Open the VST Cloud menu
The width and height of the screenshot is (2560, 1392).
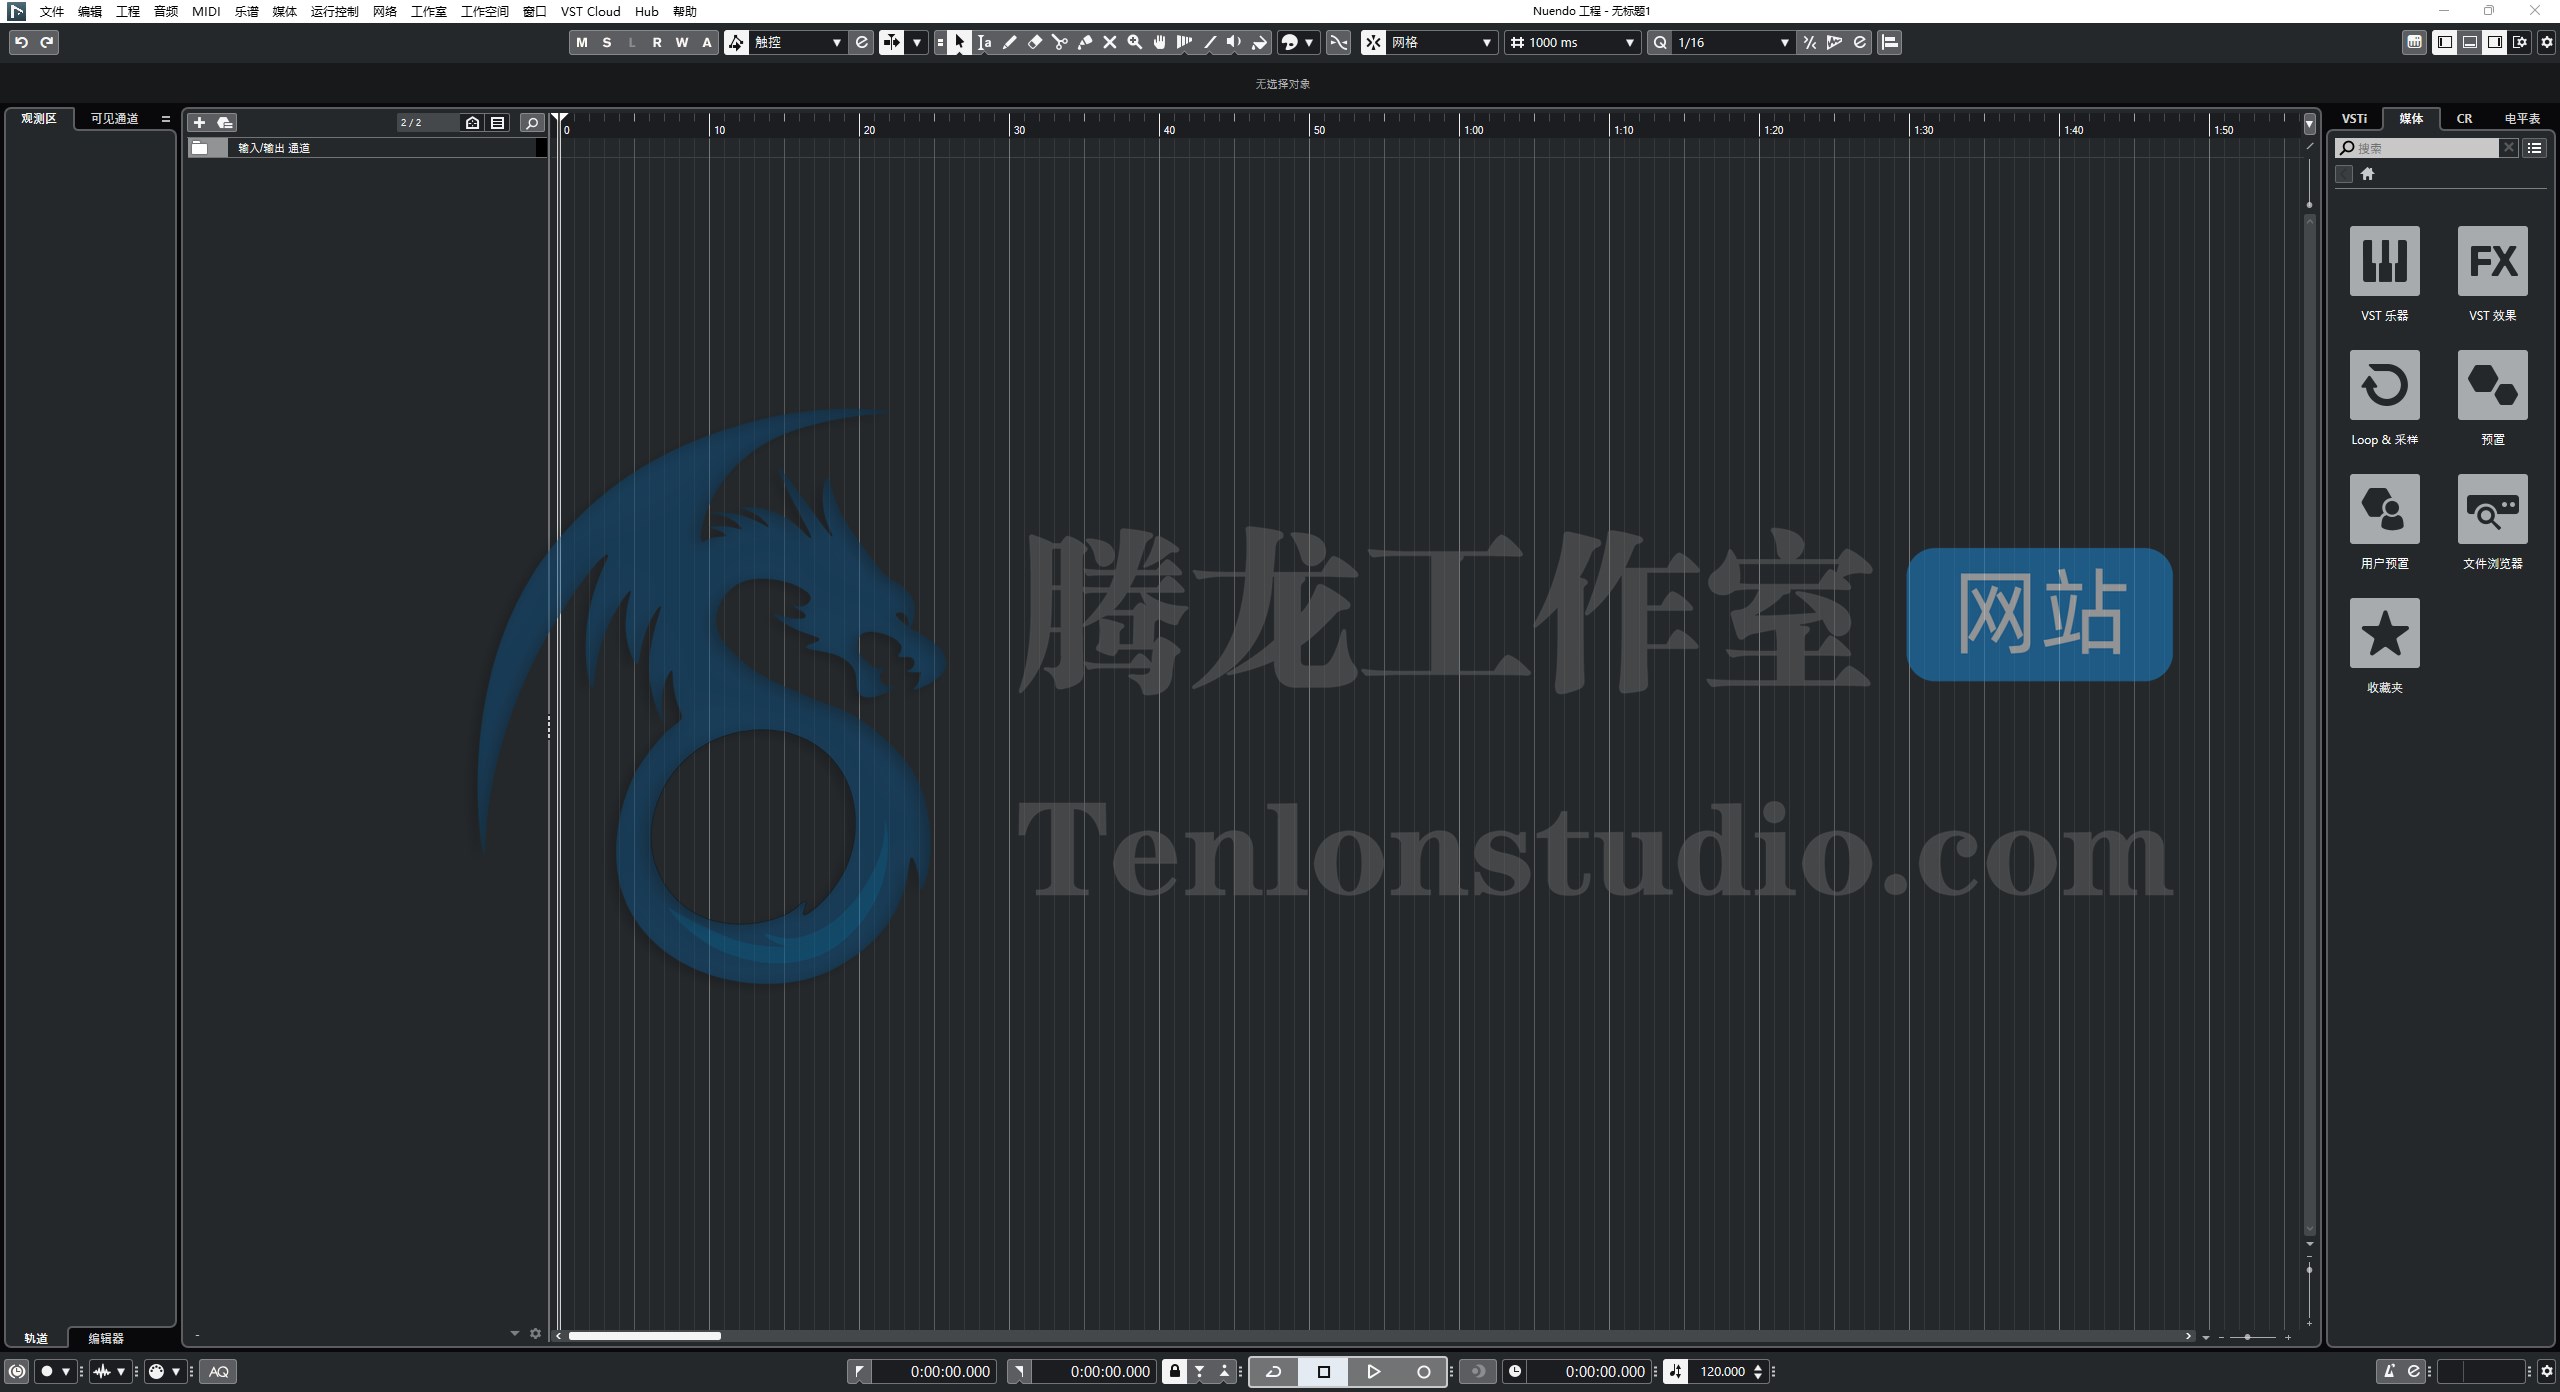pos(590,11)
